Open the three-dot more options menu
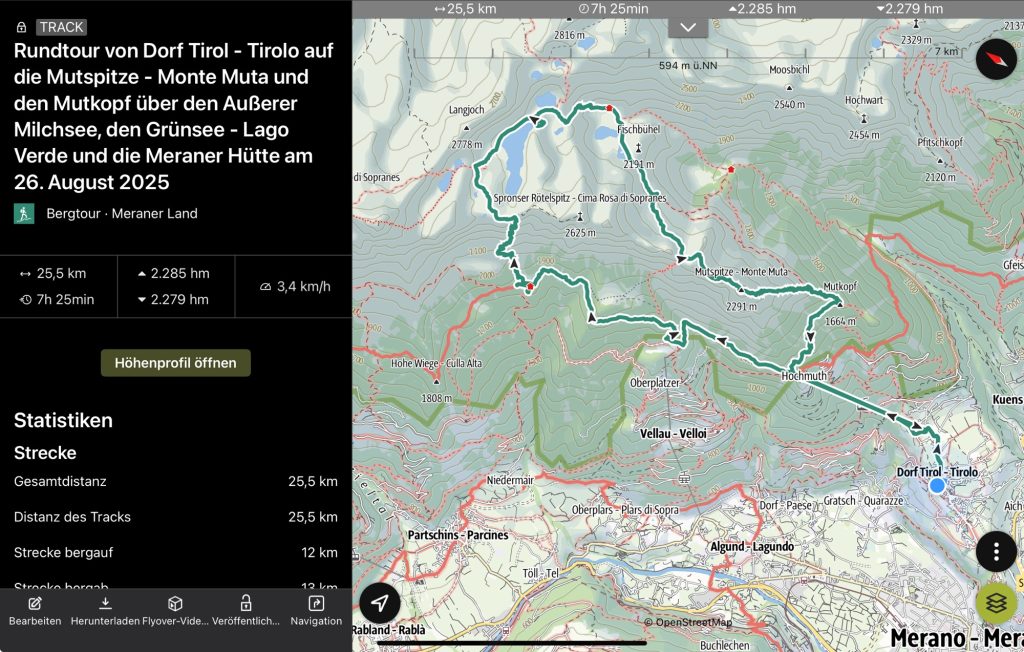This screenshot has height=652, width=1024. pyautogui.click(x=996, y=551)
